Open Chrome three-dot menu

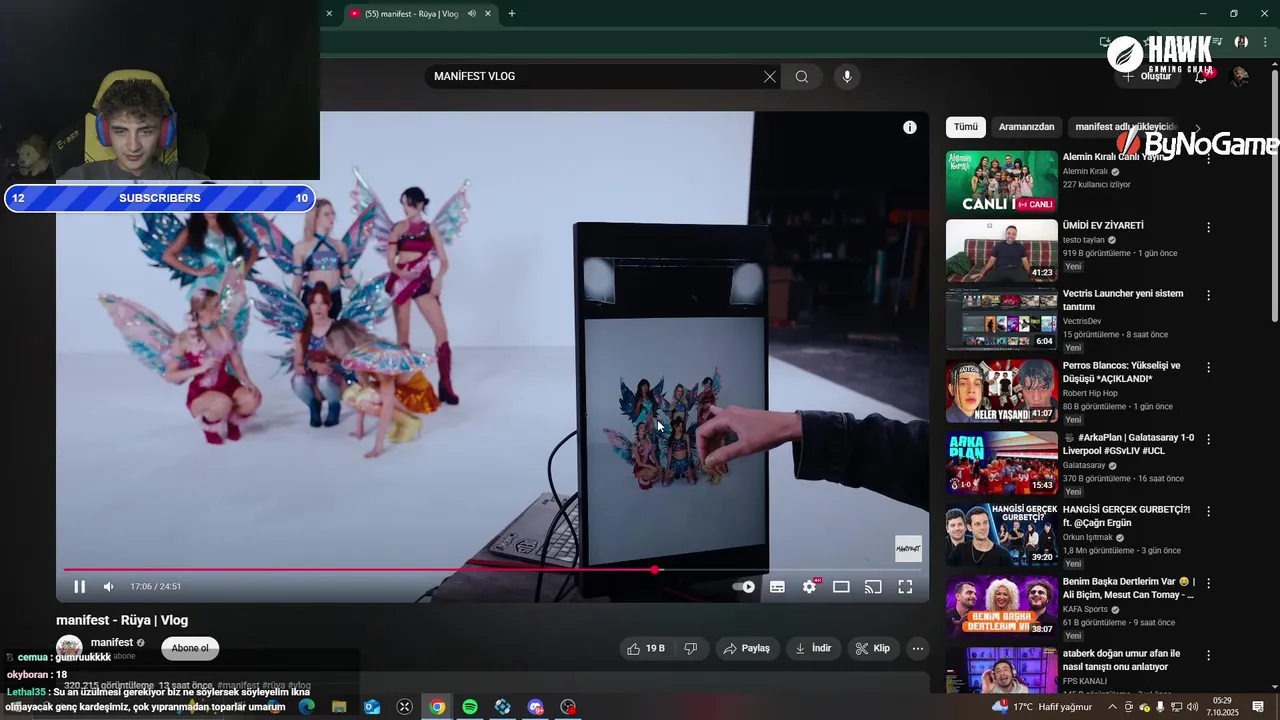(1265, 43)
